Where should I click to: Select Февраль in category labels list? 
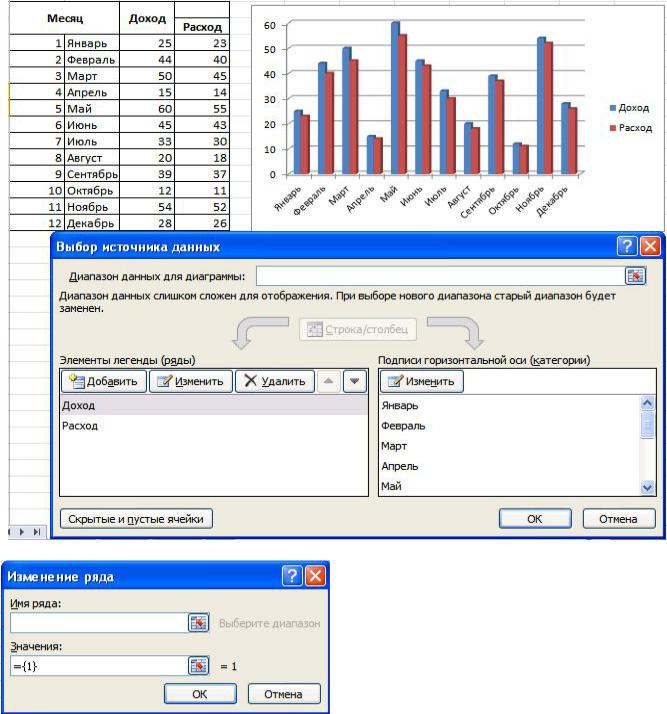(x=509, y=426)
